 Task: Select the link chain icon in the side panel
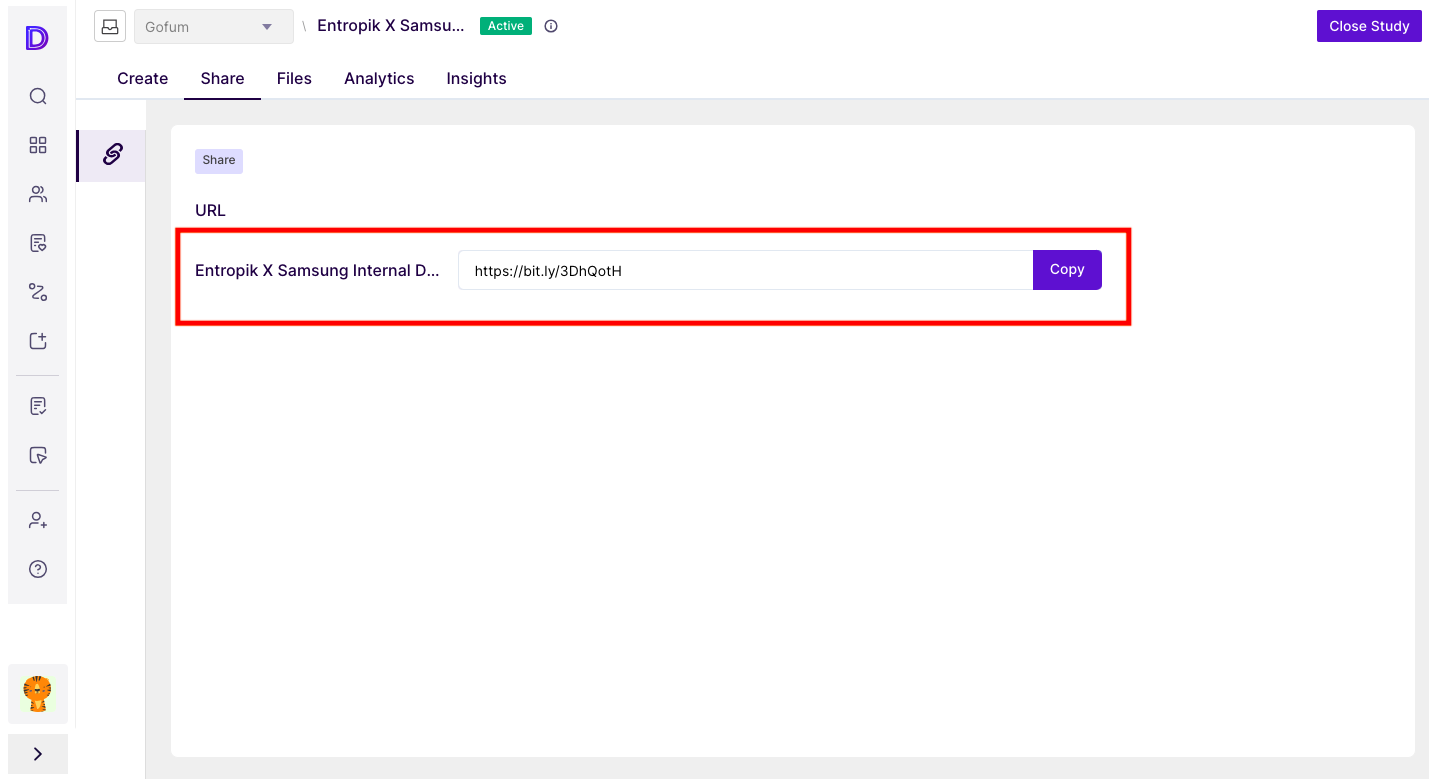point(112,155)
